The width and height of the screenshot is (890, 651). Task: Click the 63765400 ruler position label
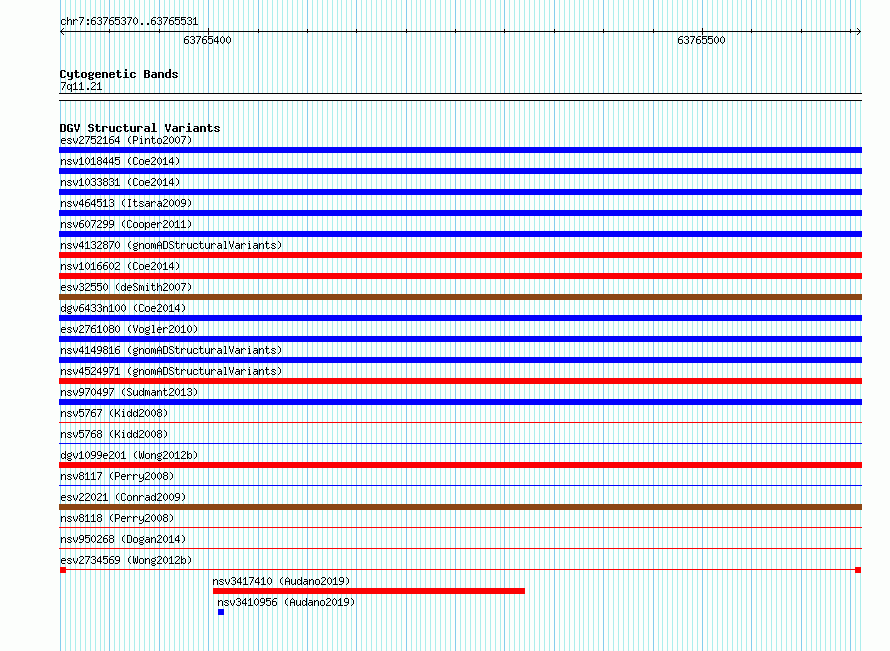click(207, 40)
